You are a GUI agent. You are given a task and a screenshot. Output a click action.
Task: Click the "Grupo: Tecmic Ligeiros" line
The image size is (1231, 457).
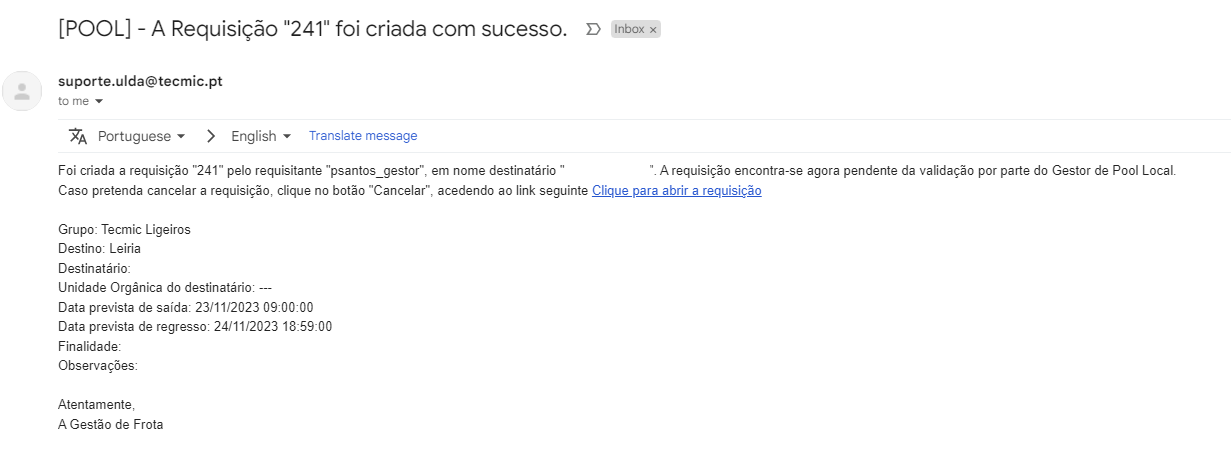tap(124, 230)
